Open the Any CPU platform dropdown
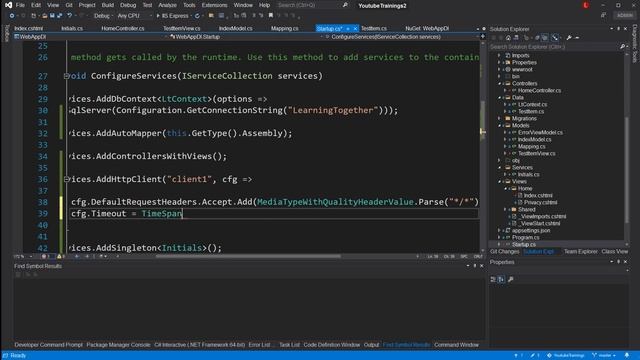The width and height of the screenshot is (640, 360). (x=134, y=16)
